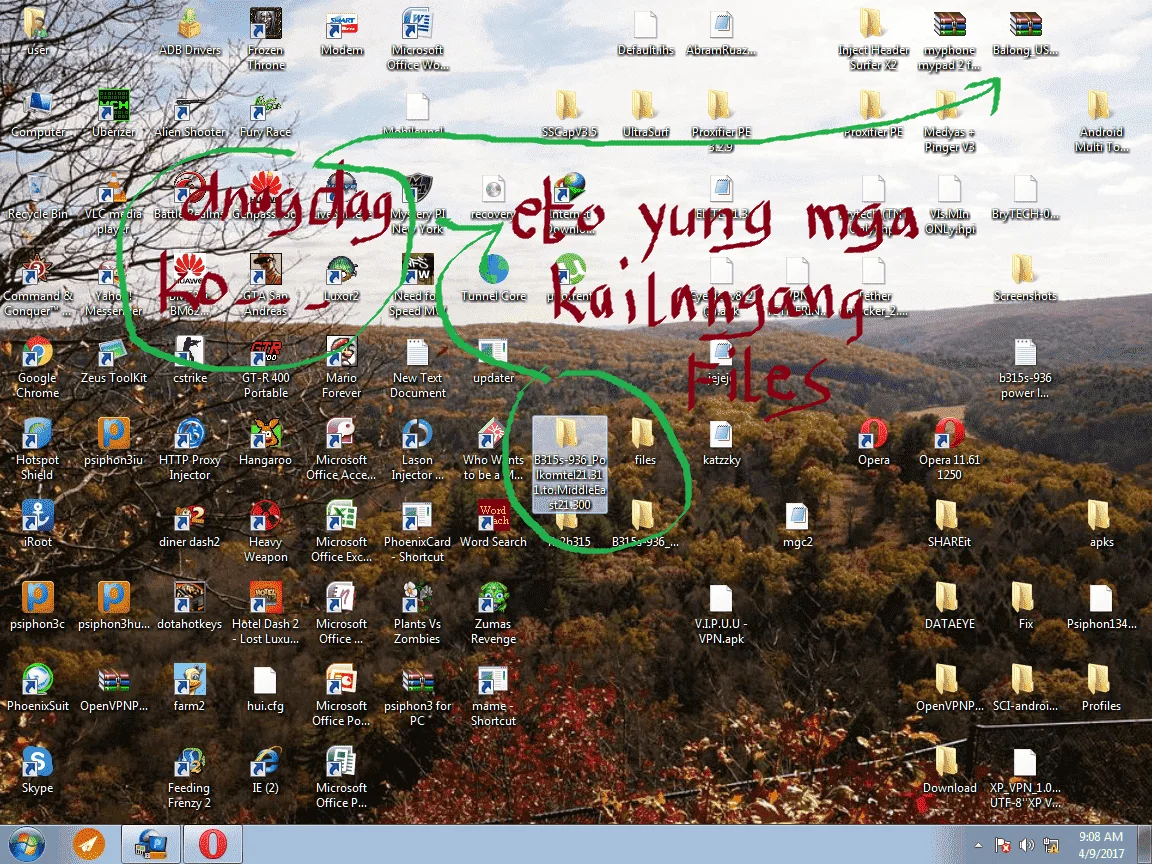1152x864 pixels.
Task: Open the DATAEYE folder
Action: pyautogui.click(x=949, y=607)
